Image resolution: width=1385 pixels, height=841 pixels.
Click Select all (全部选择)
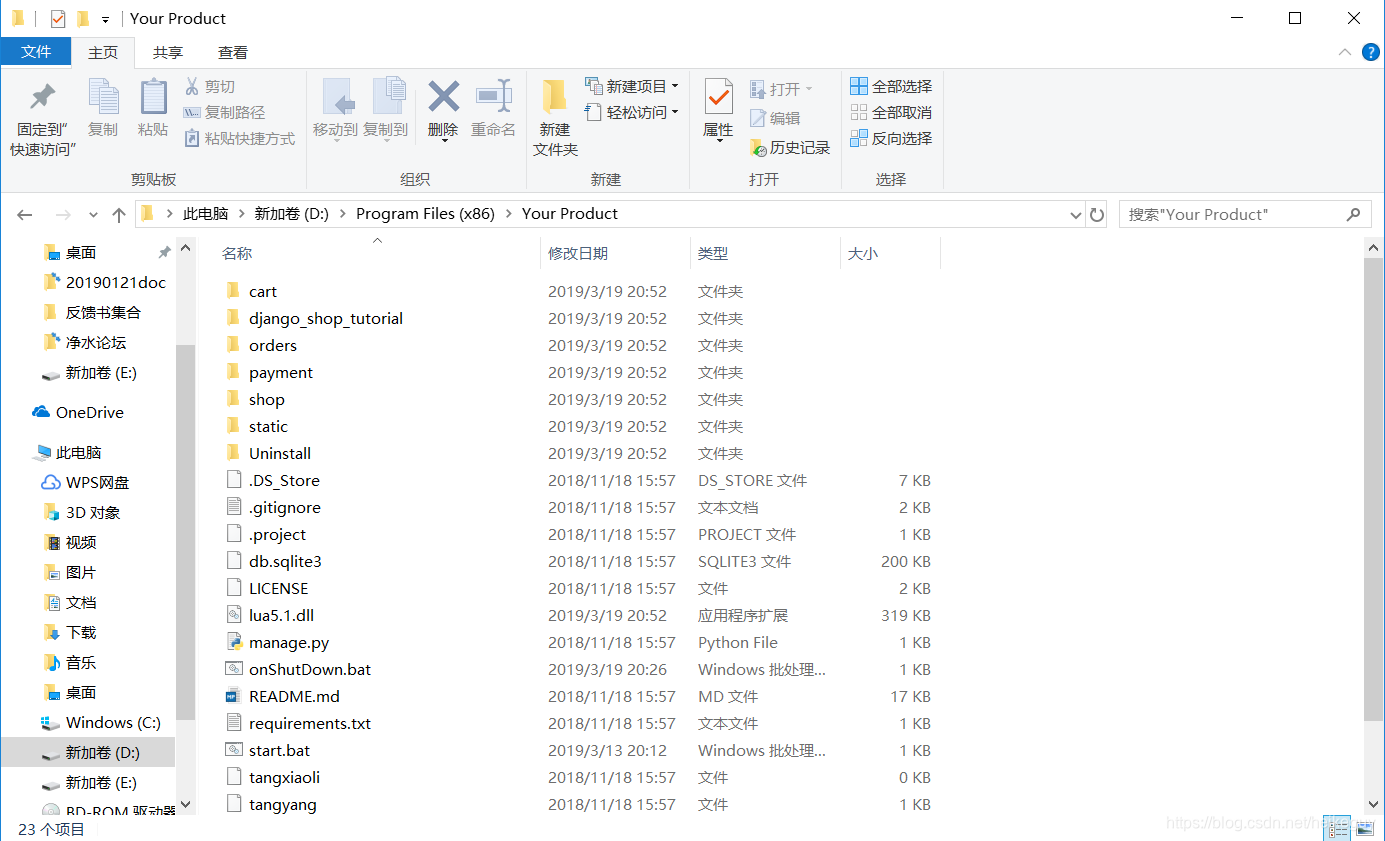[x=891, y=87]
